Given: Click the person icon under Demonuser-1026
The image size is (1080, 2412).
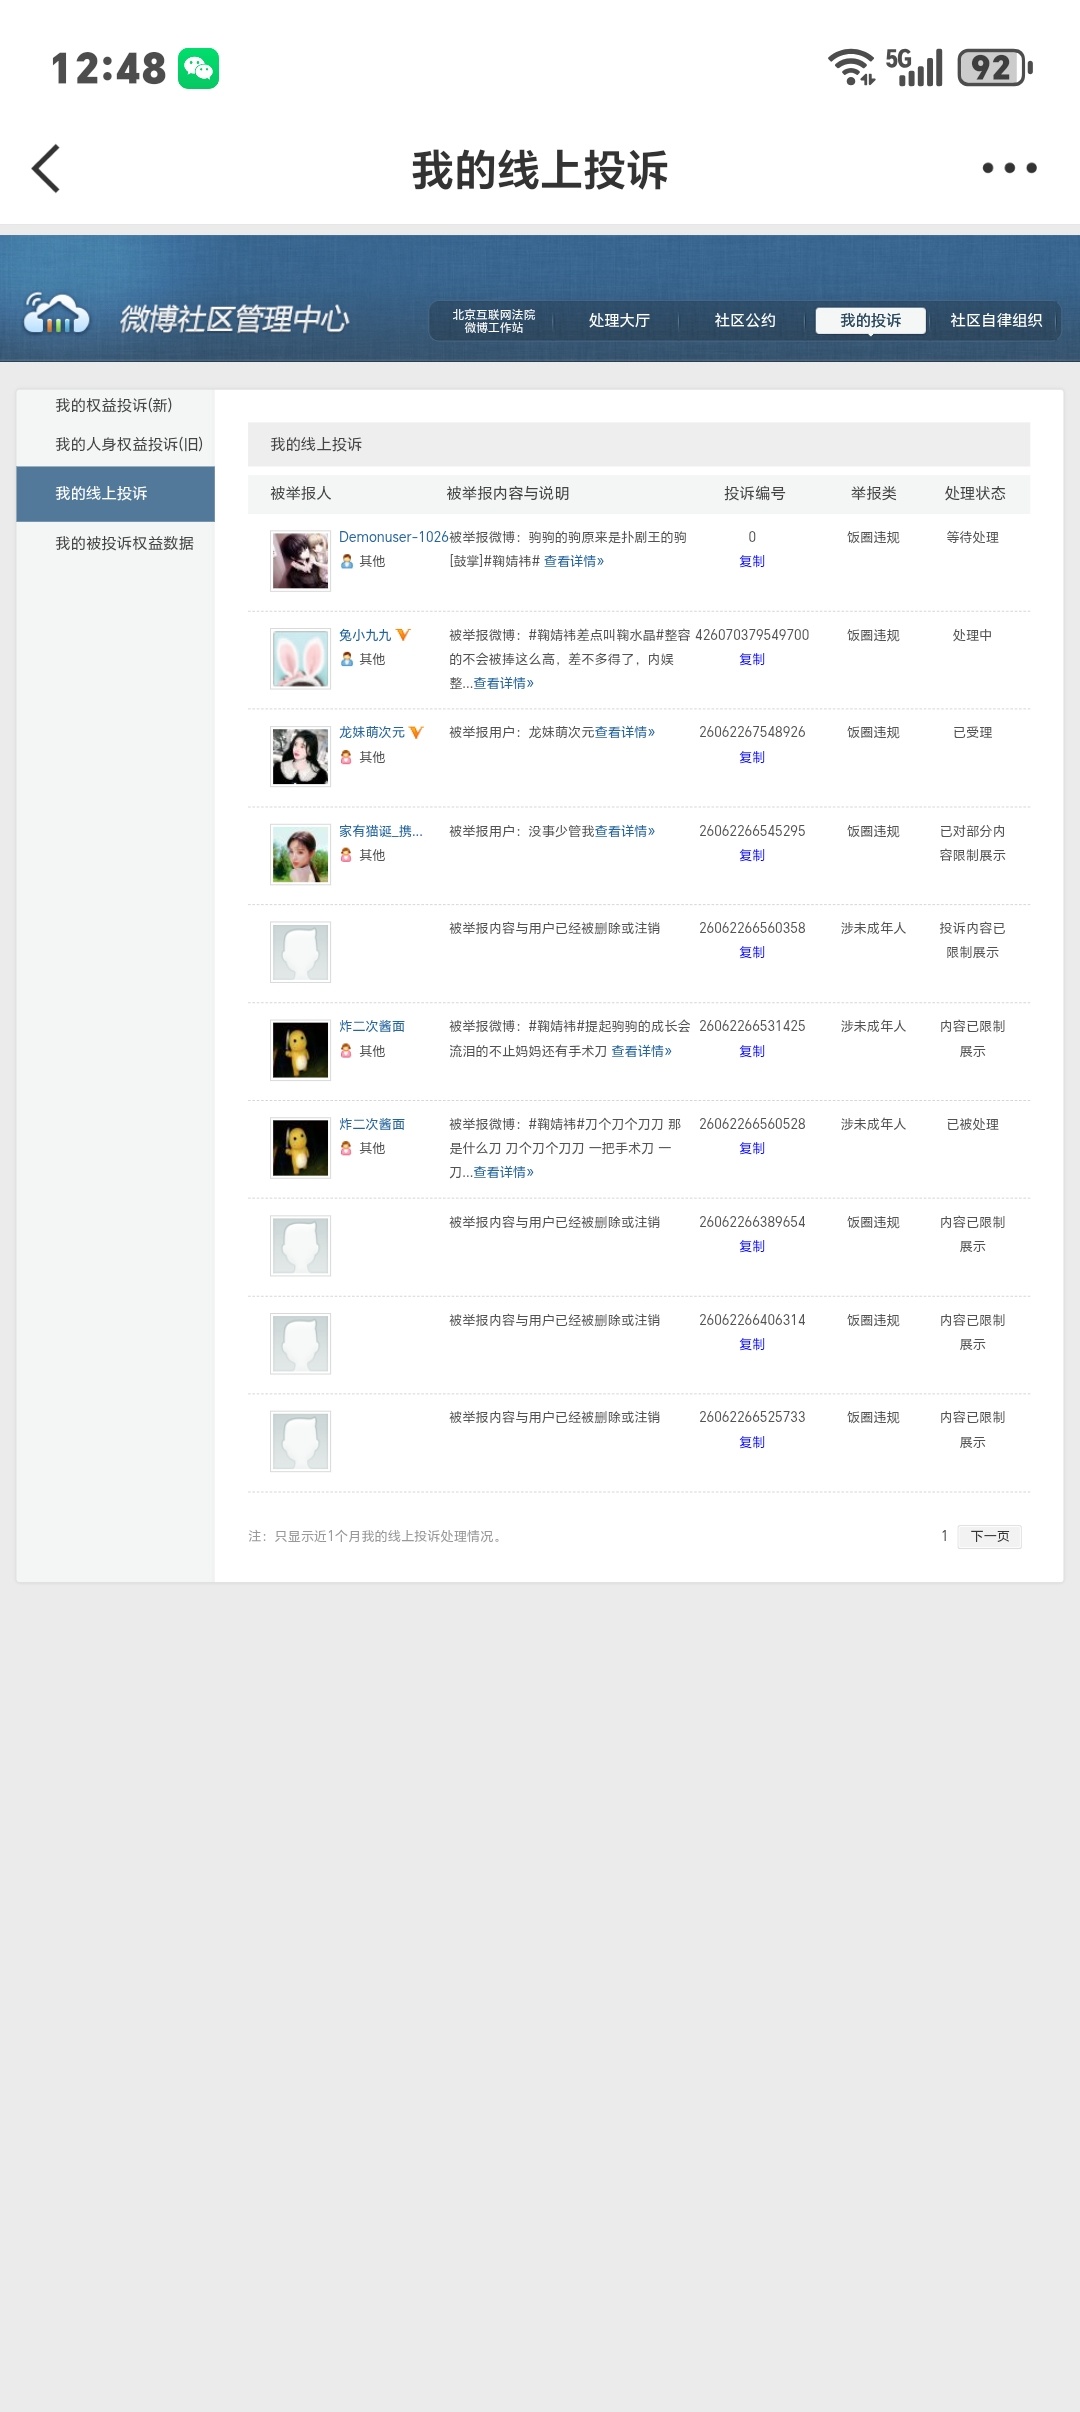Looking at the screenshot, I should click(347, 562).
